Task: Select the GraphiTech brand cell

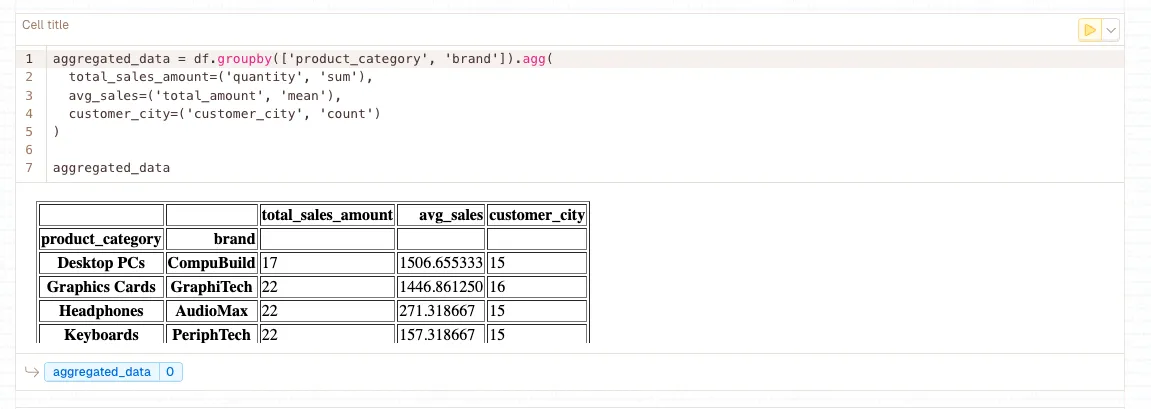Action: [x=211, y=287]
